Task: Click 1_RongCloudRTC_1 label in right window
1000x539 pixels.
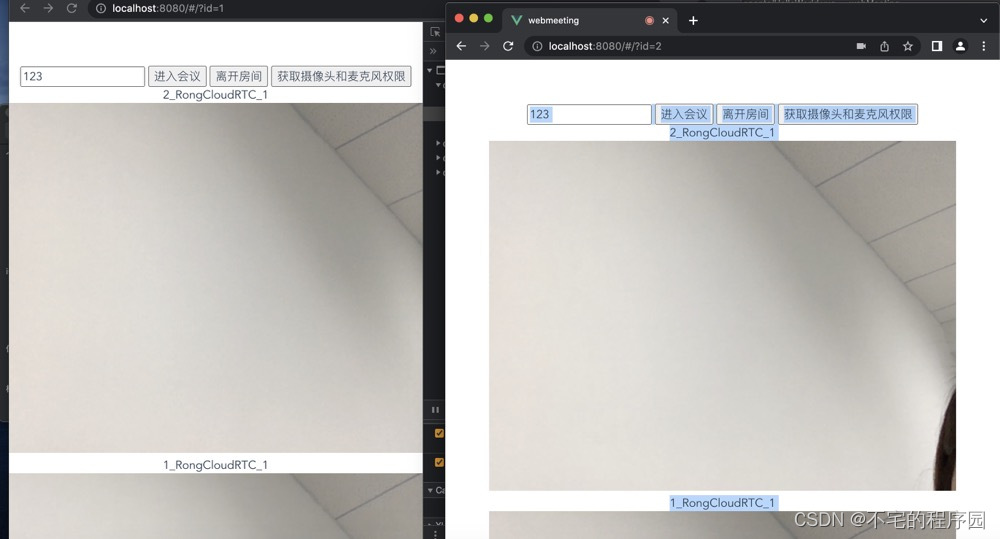Action: click(x=722, y=503)
